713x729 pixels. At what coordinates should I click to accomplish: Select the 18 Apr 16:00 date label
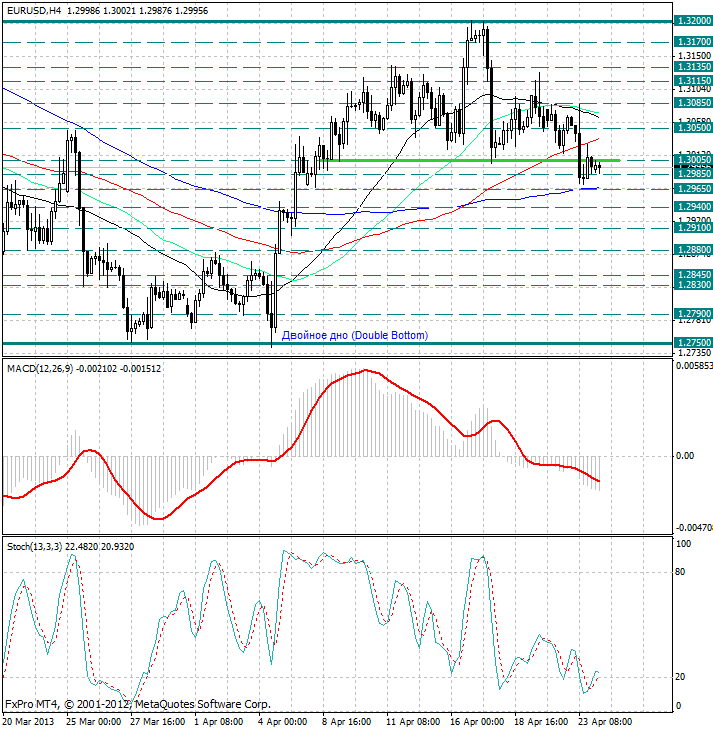pyautogui.click(x=541, y=722)
